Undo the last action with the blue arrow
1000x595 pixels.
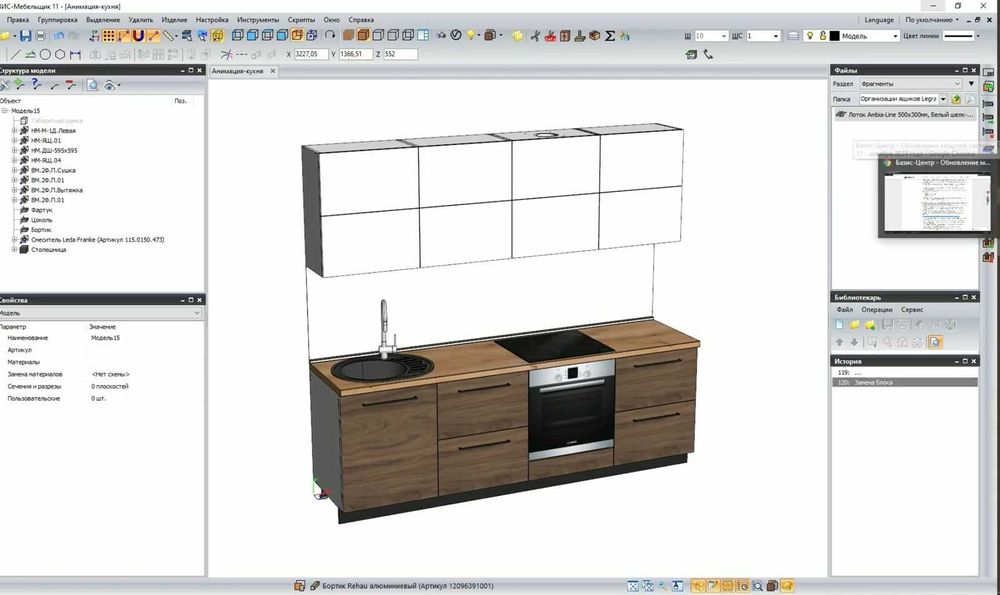(59, 36)
